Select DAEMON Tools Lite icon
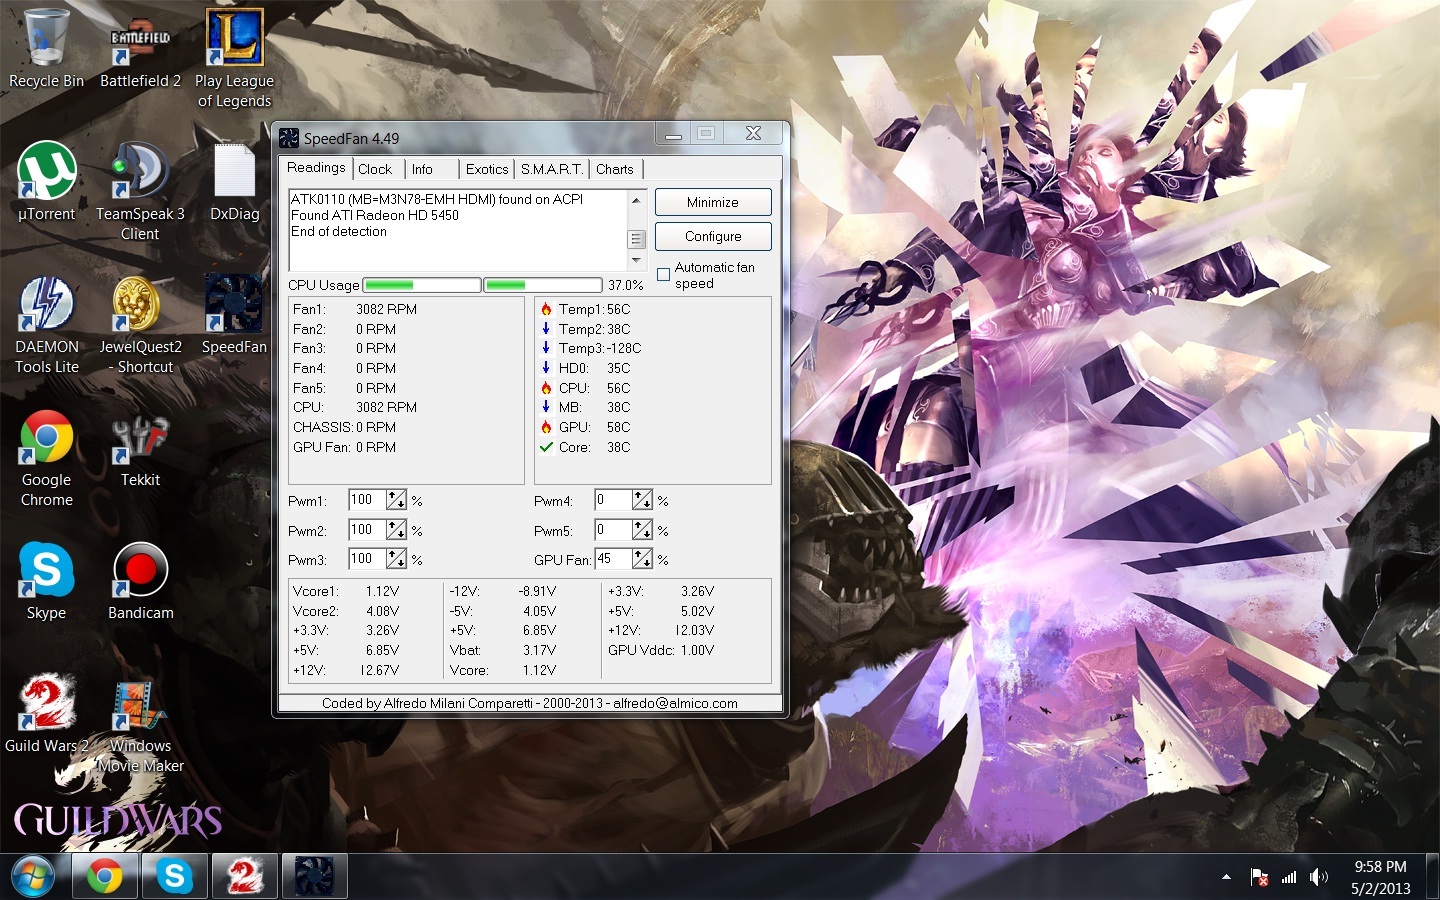This screenshot has width=1440, height=900. point(46,325)
